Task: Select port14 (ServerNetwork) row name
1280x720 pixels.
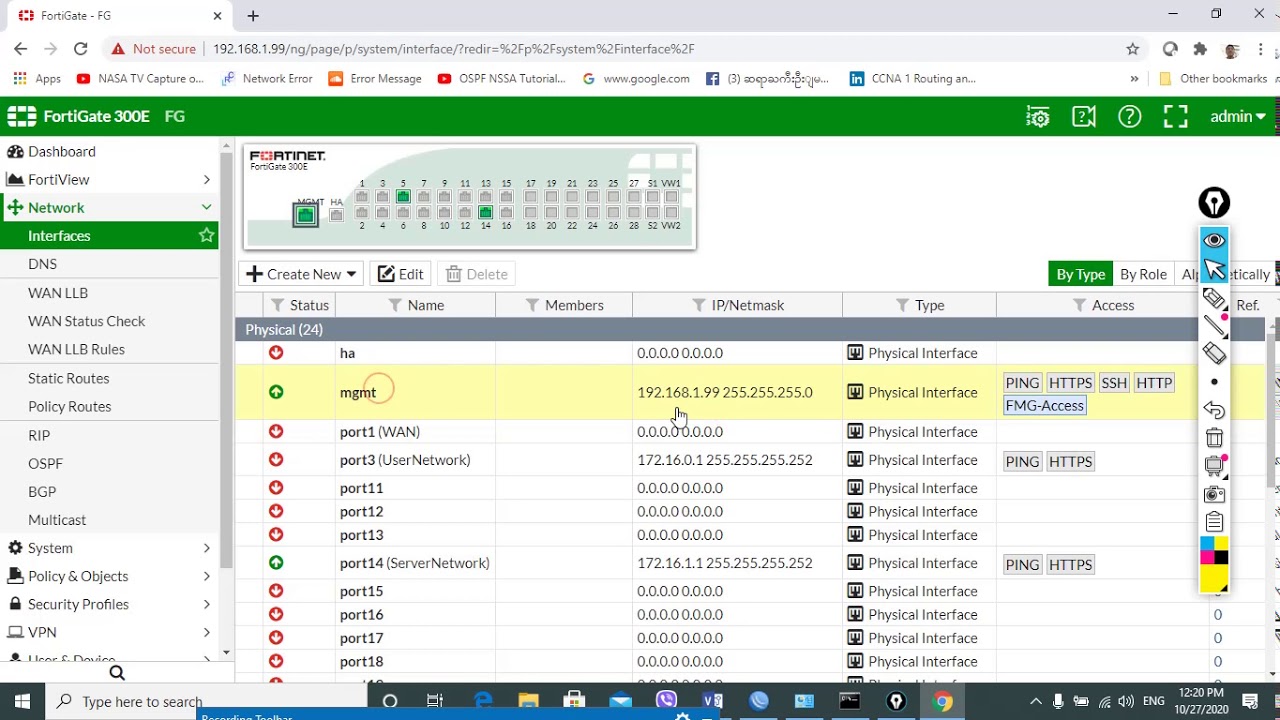Action: coord(414,563)
